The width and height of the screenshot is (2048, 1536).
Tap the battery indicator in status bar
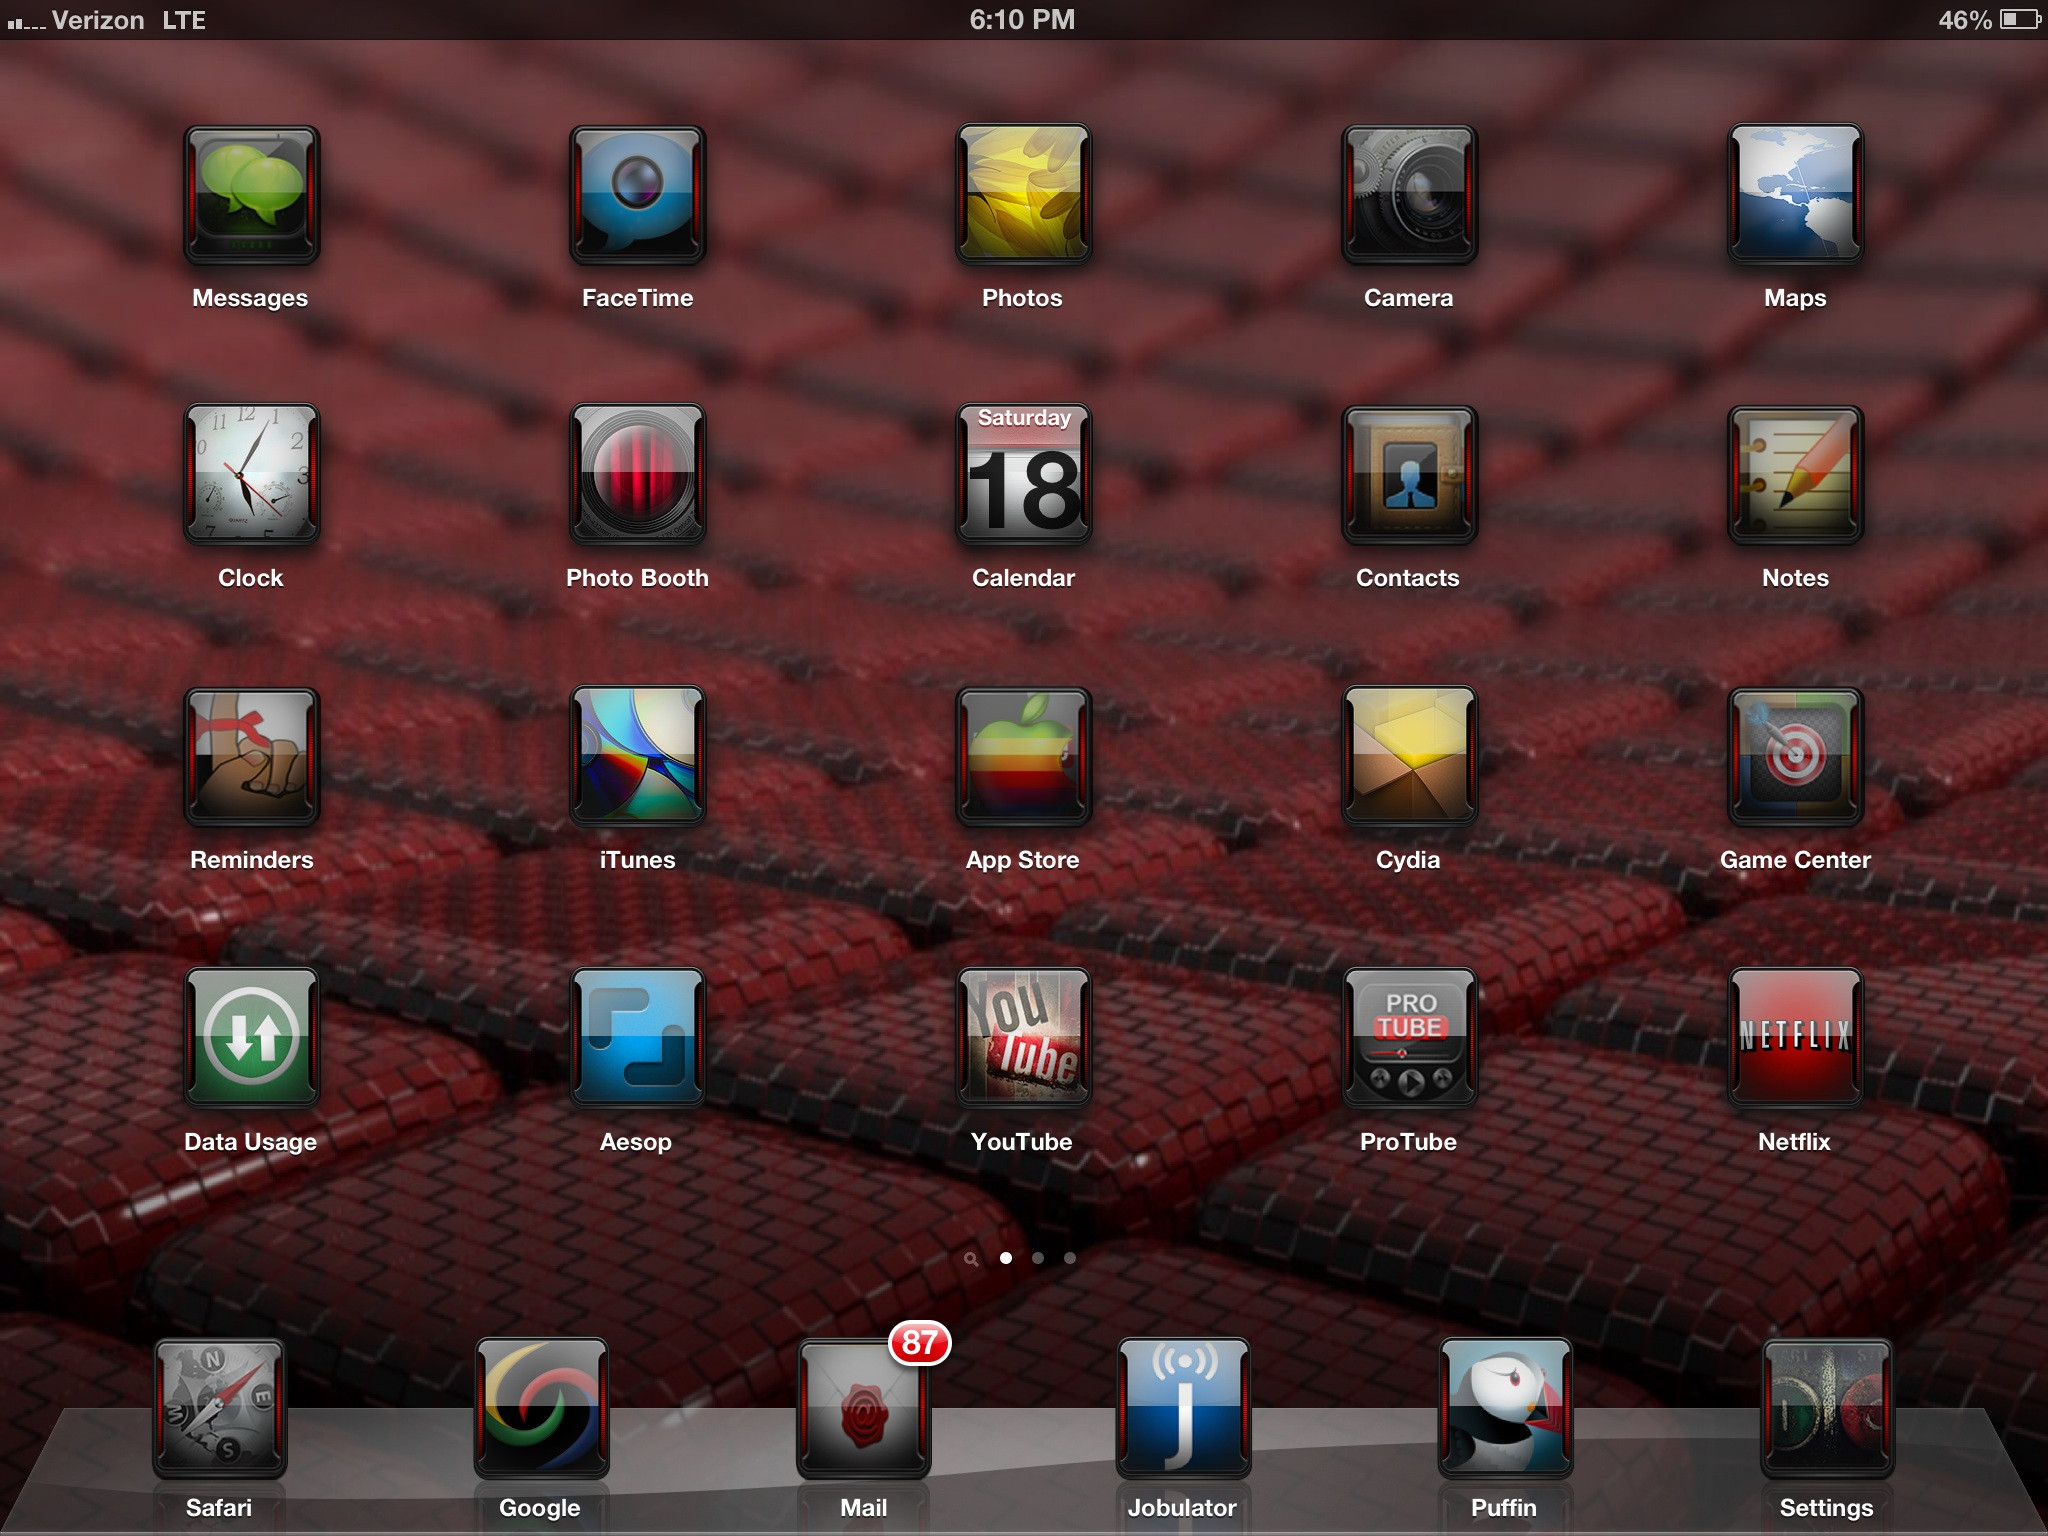pos(2020,20)
